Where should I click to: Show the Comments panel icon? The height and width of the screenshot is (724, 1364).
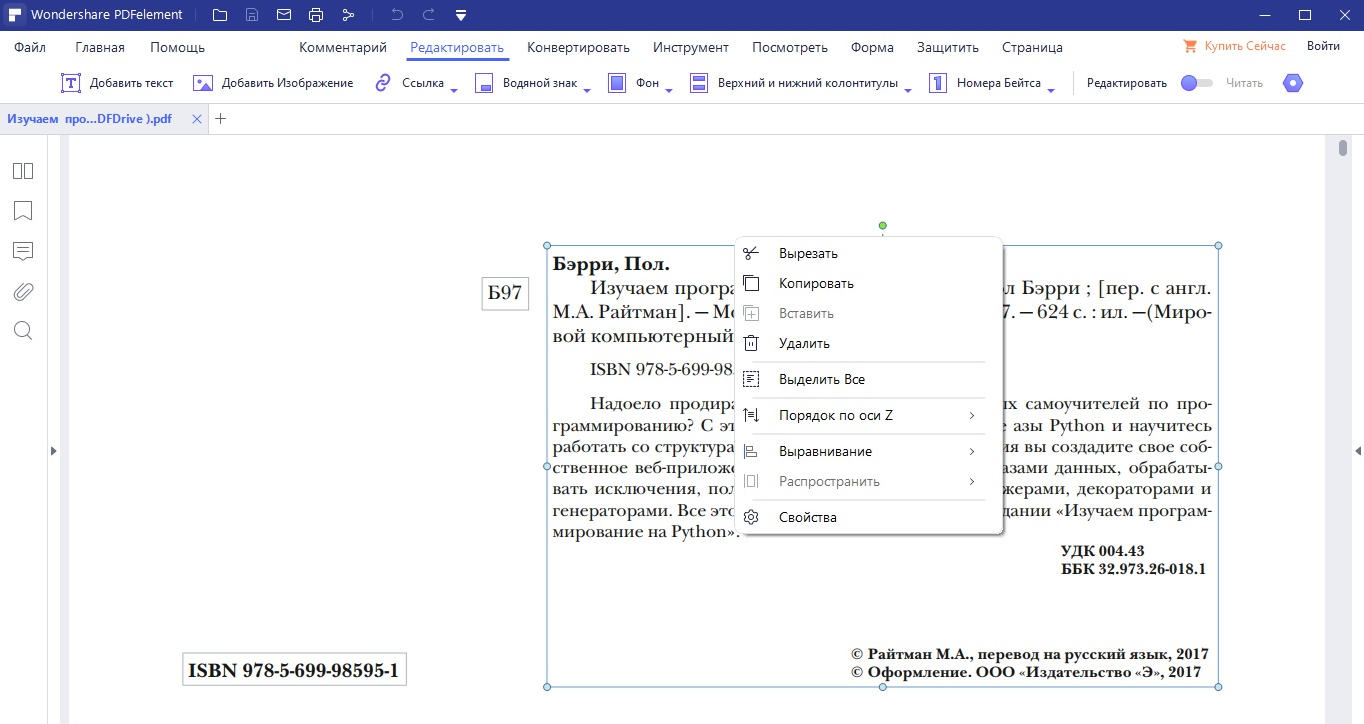(23, 251)
